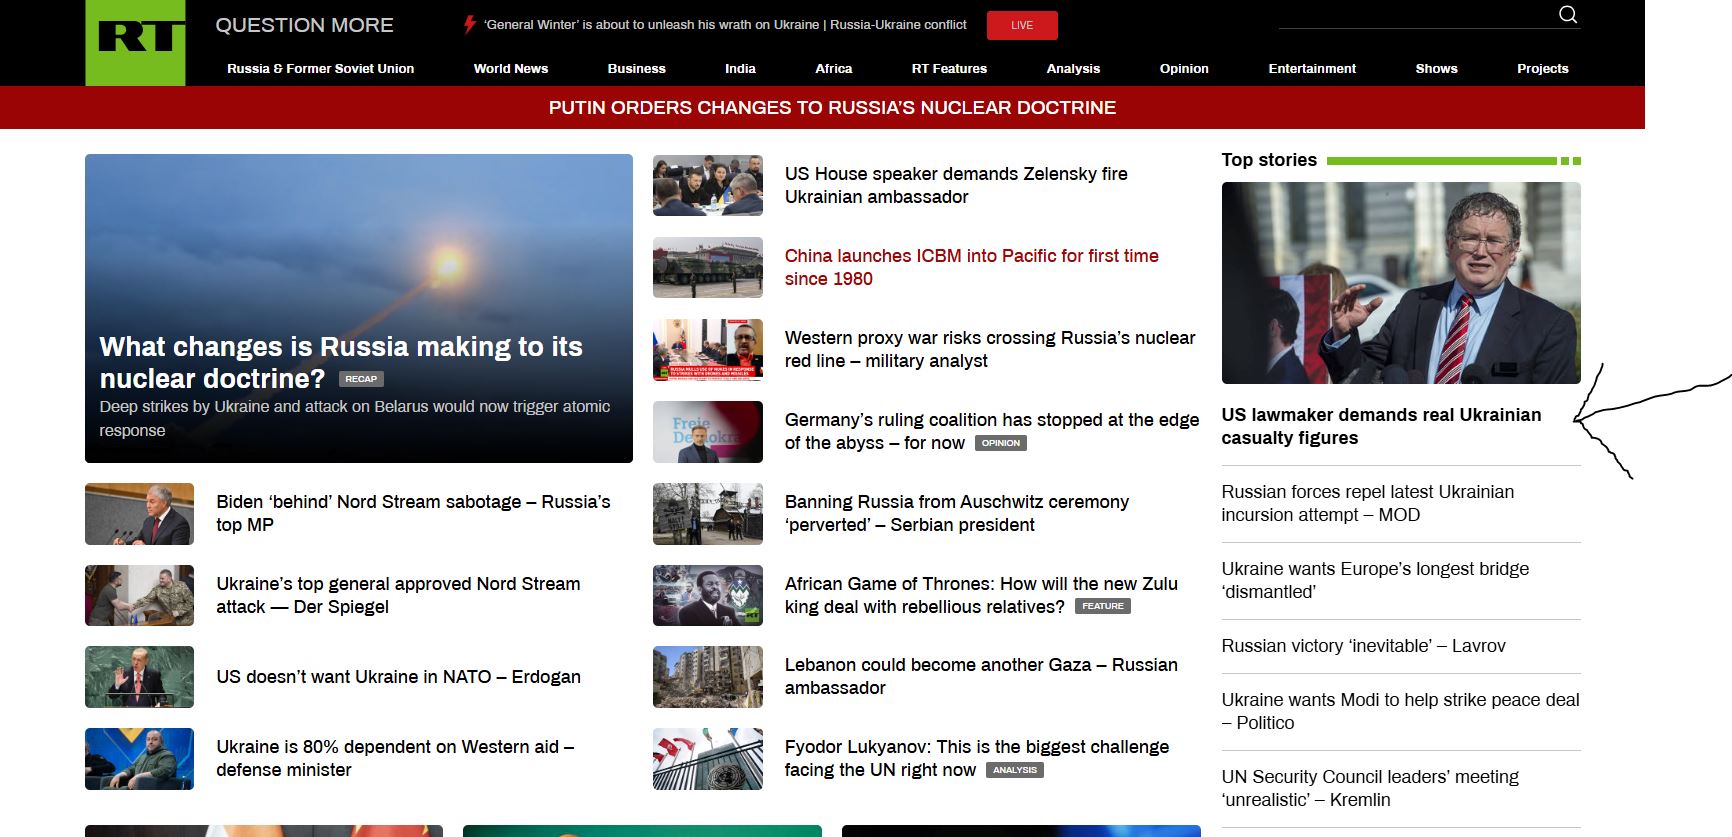Open the search magnifier icon

pos(1568,14)
